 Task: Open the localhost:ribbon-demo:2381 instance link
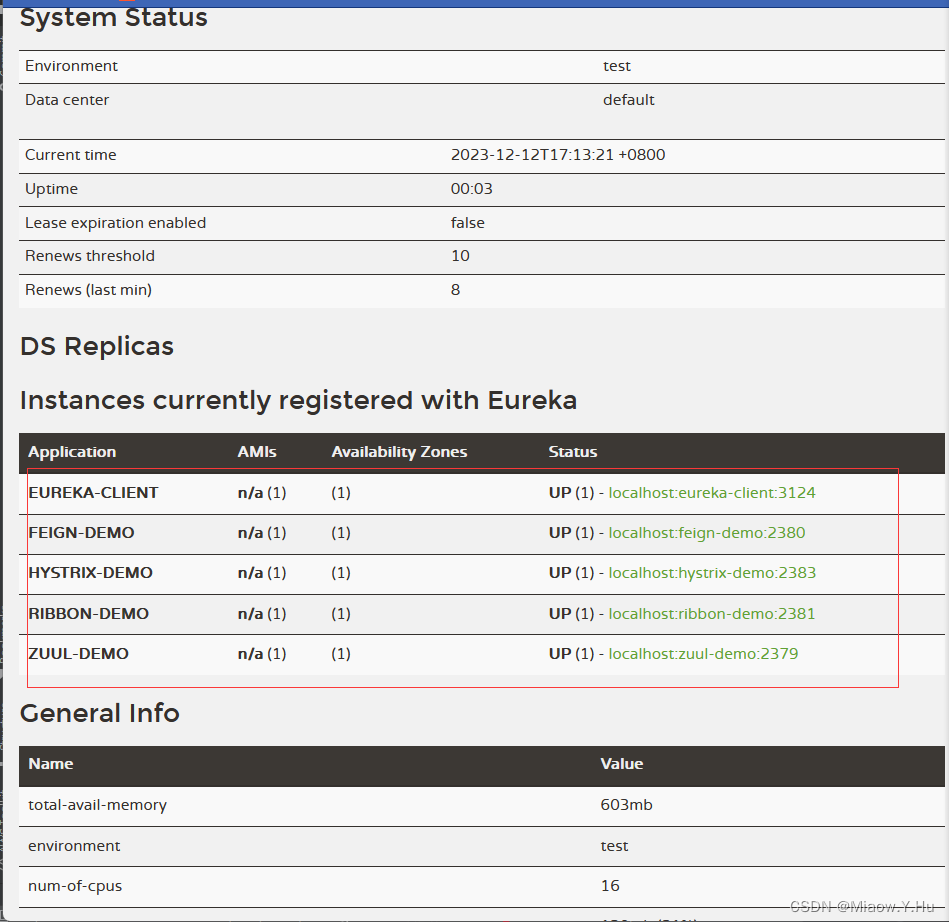pyautogui.click(x=711, y=614)
